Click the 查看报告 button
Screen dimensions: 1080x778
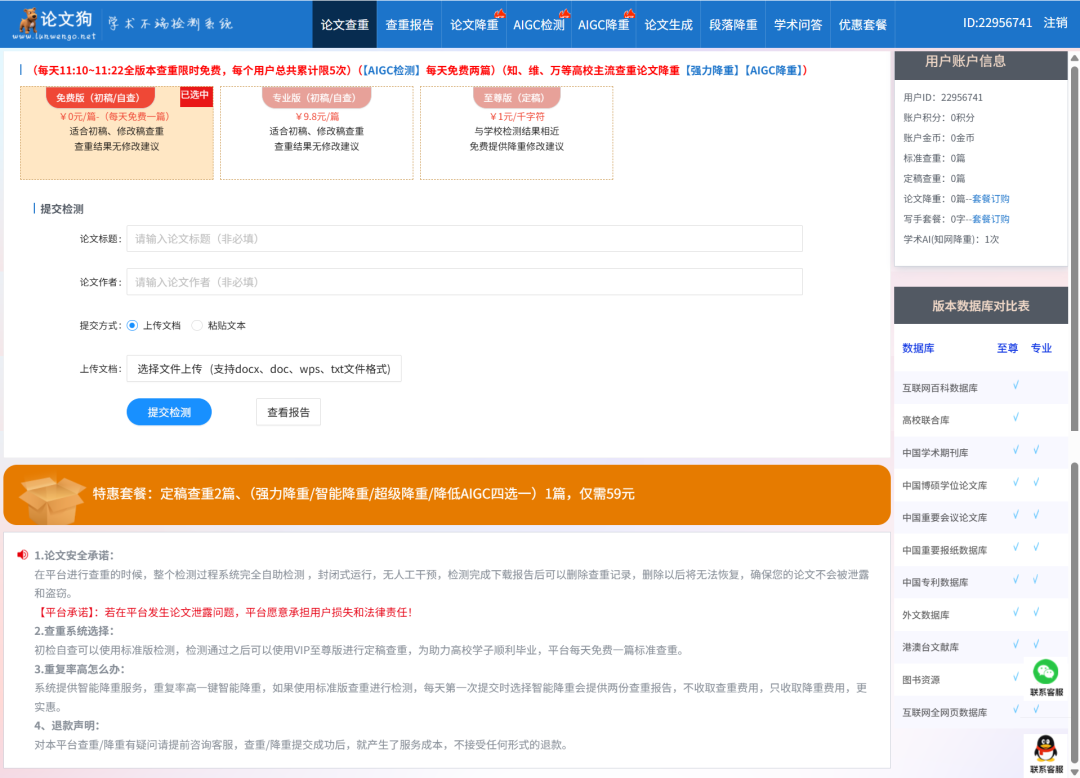[x=288, y=412]
